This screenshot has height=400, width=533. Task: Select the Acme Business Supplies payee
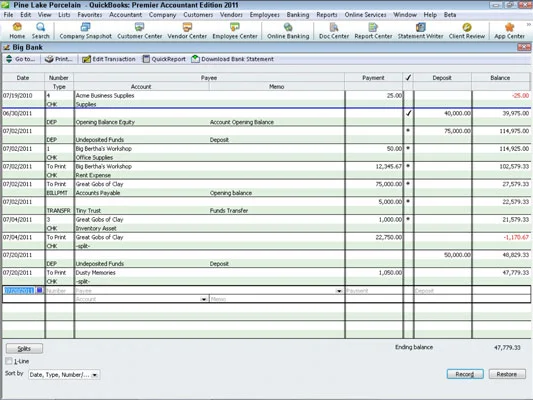(x=105, y=95)
